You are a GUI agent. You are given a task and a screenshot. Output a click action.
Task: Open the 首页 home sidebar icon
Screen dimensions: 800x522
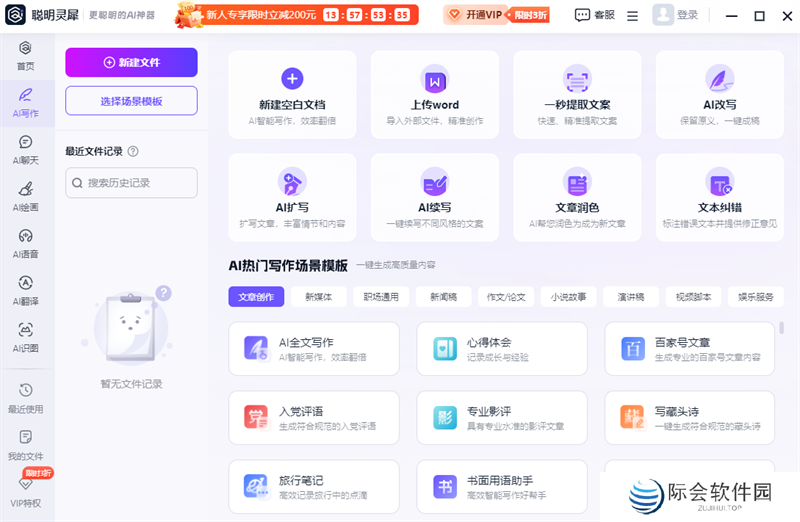[x=26, y=56]
